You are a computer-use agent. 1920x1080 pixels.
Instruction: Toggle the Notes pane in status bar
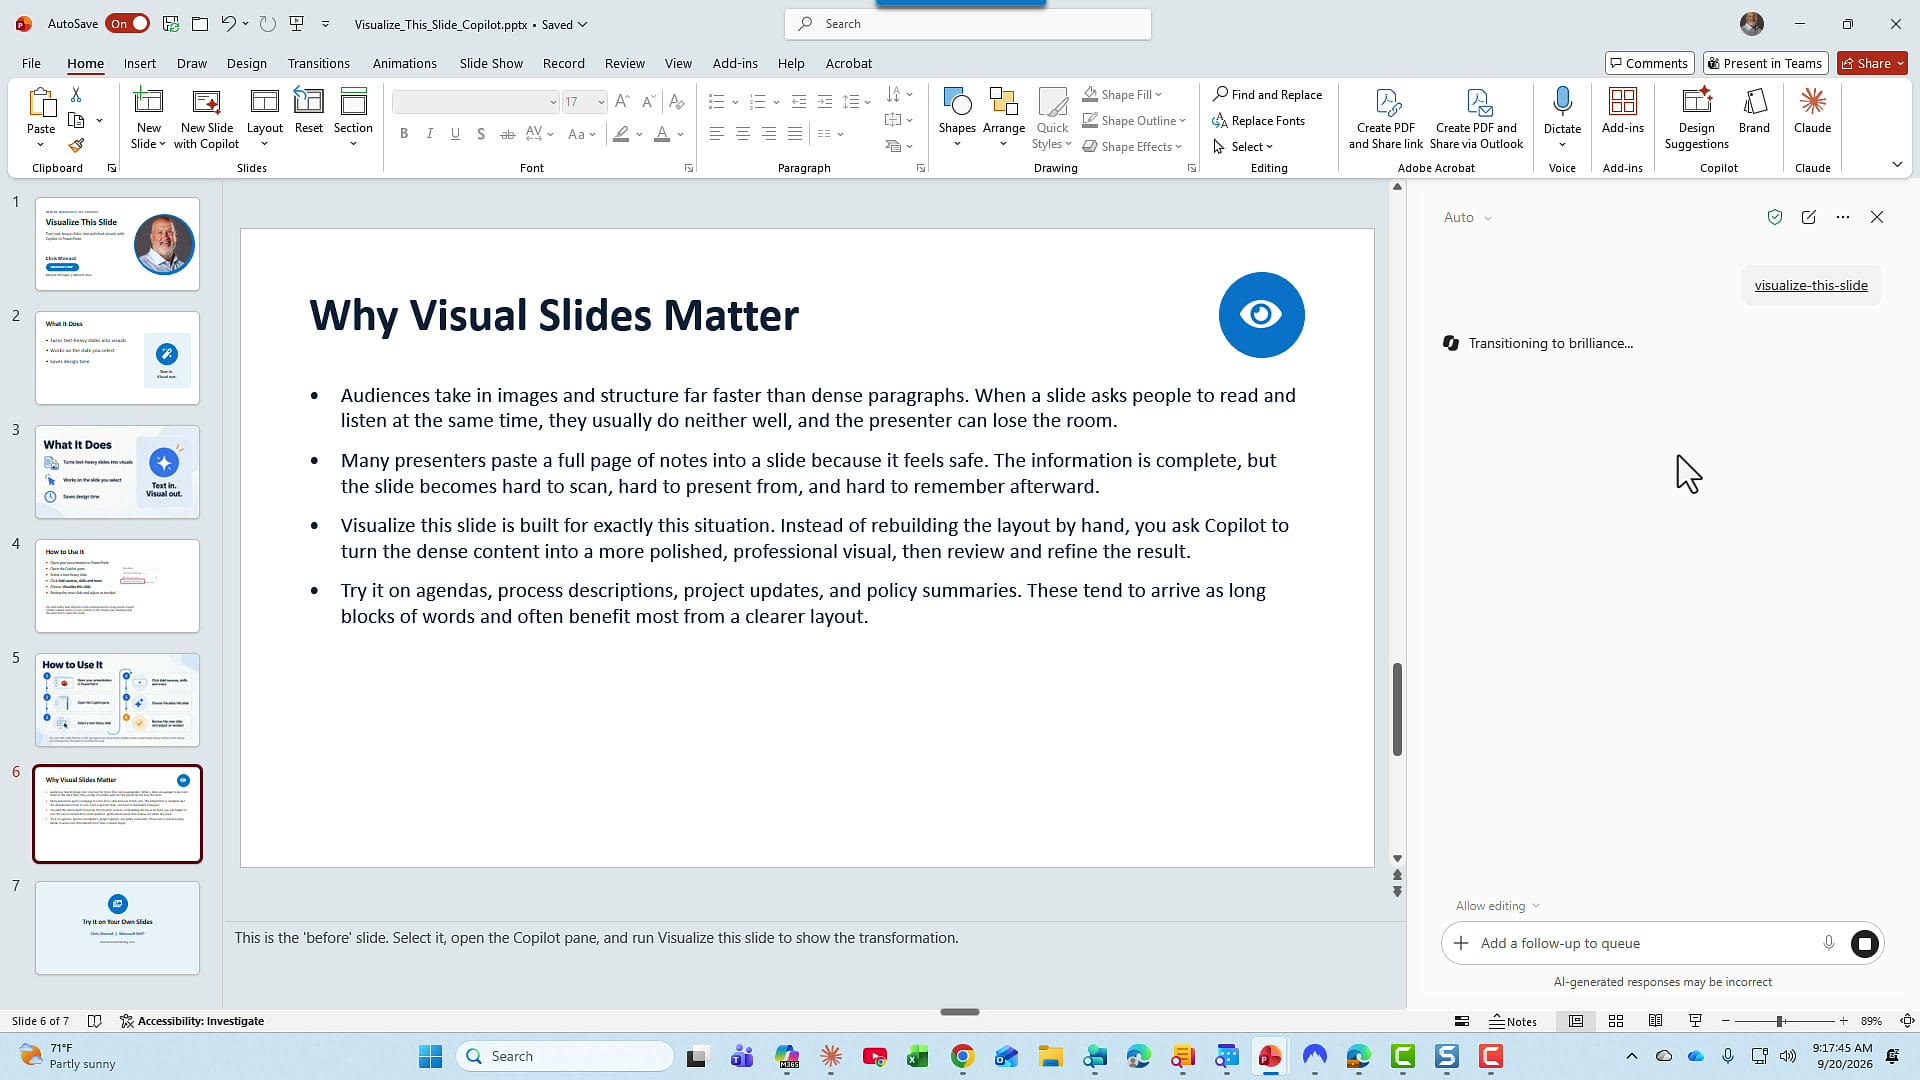(x=1513, y=1021)
